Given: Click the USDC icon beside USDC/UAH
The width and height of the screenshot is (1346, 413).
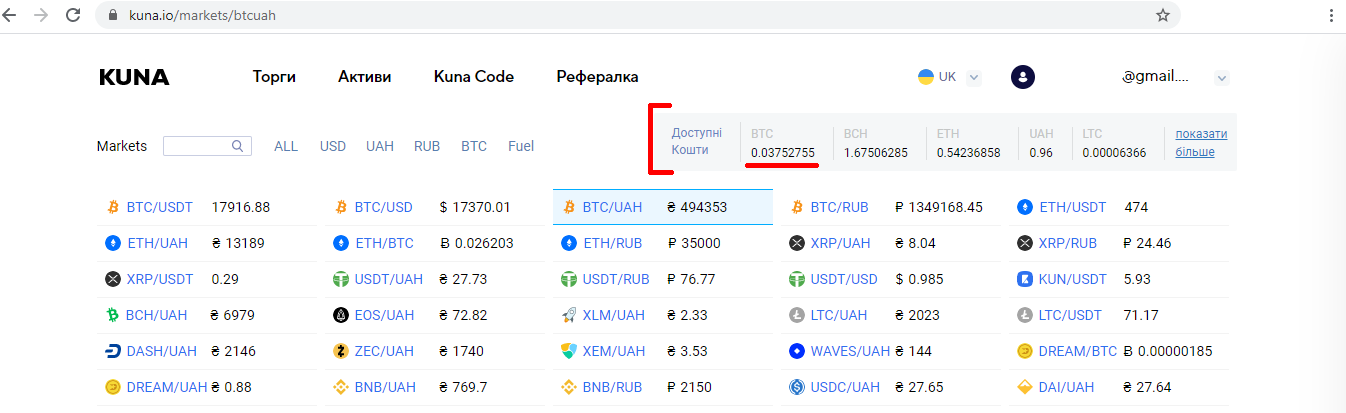Looking at the screenshot, I should [797, 387].
